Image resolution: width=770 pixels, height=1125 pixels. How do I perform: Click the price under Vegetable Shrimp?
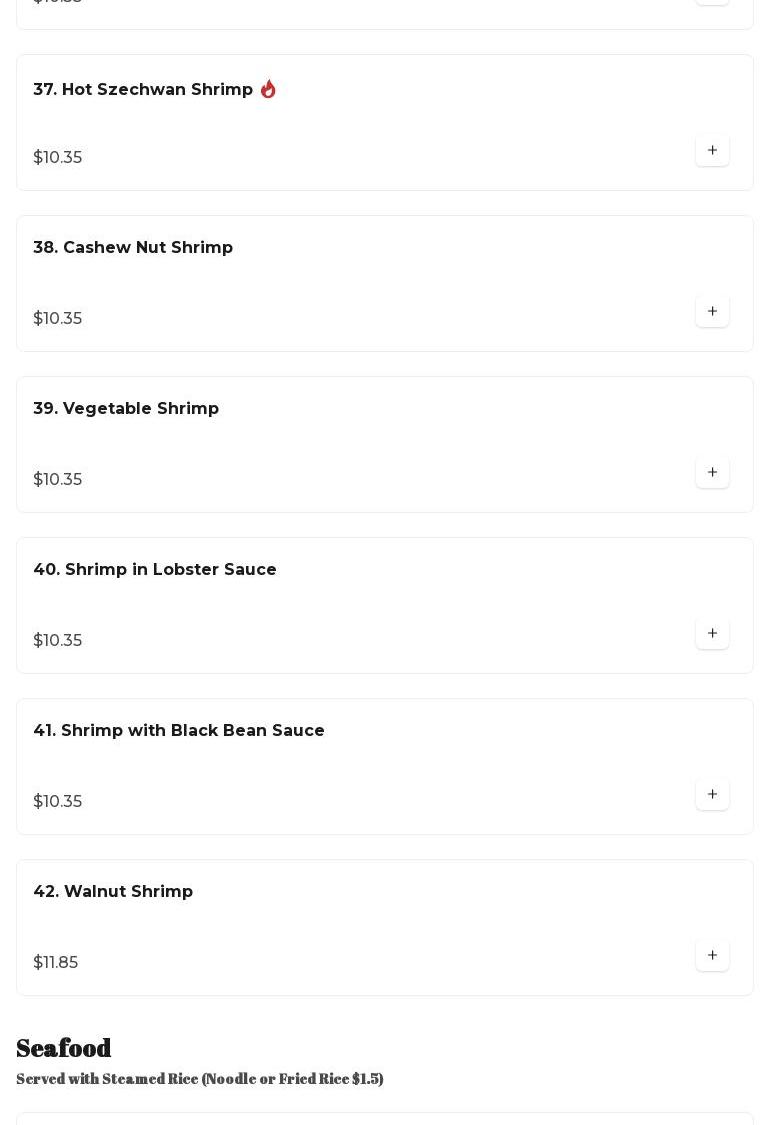58,479
